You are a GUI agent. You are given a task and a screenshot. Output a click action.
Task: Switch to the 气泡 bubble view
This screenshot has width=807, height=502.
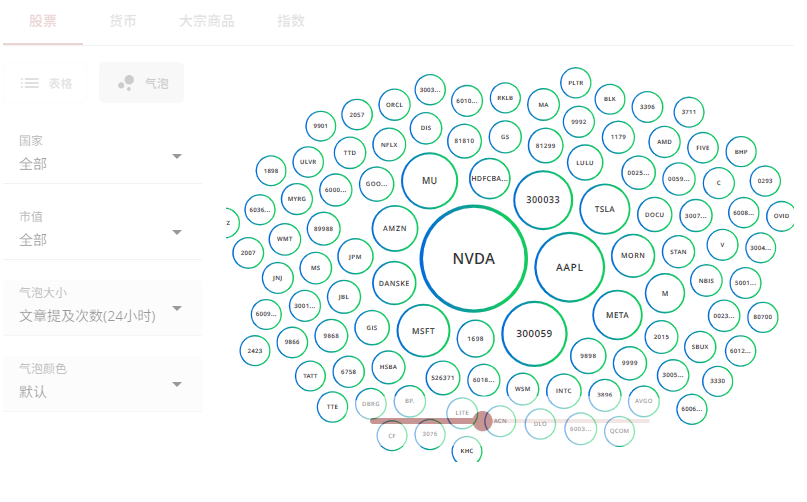(142, 84)
